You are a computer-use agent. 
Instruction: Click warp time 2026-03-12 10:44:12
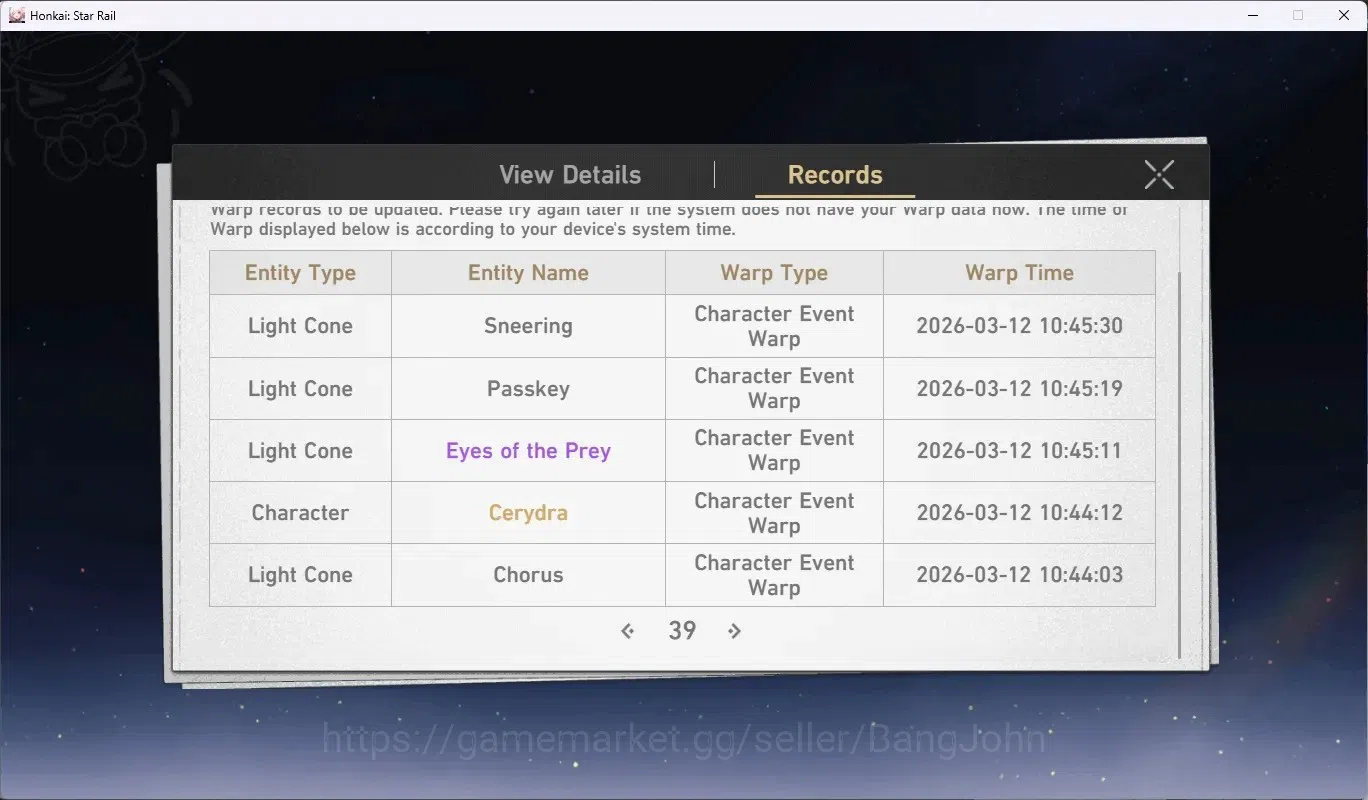coord(1019,513)
